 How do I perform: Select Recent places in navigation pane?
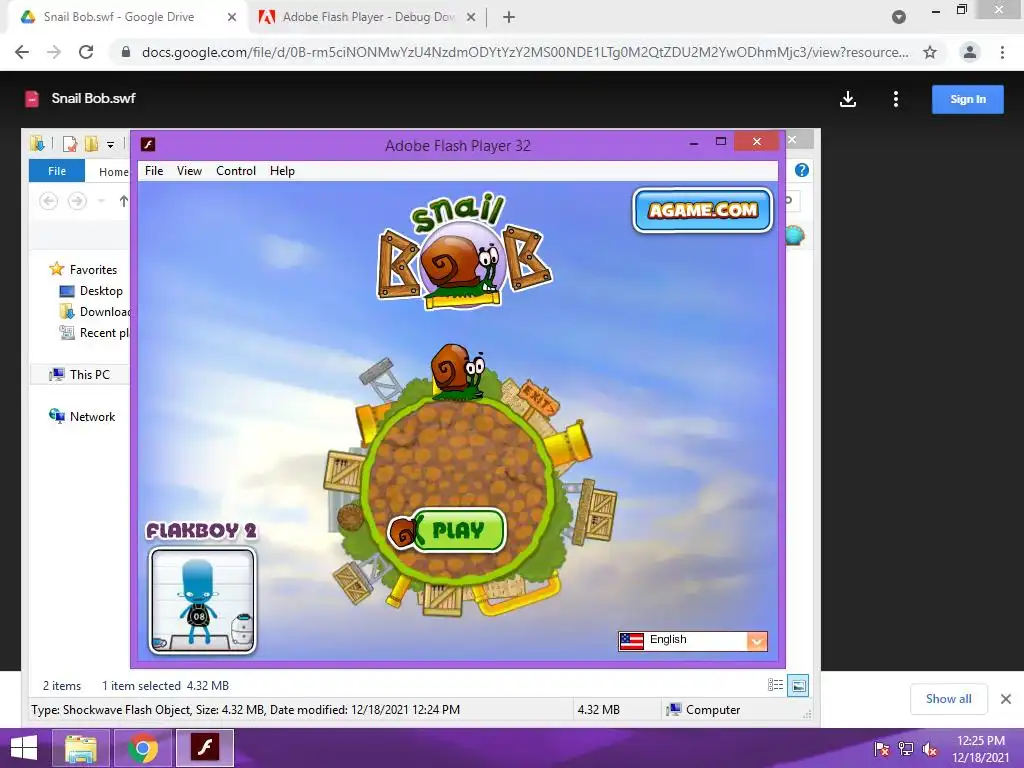(x=95, y=332)
